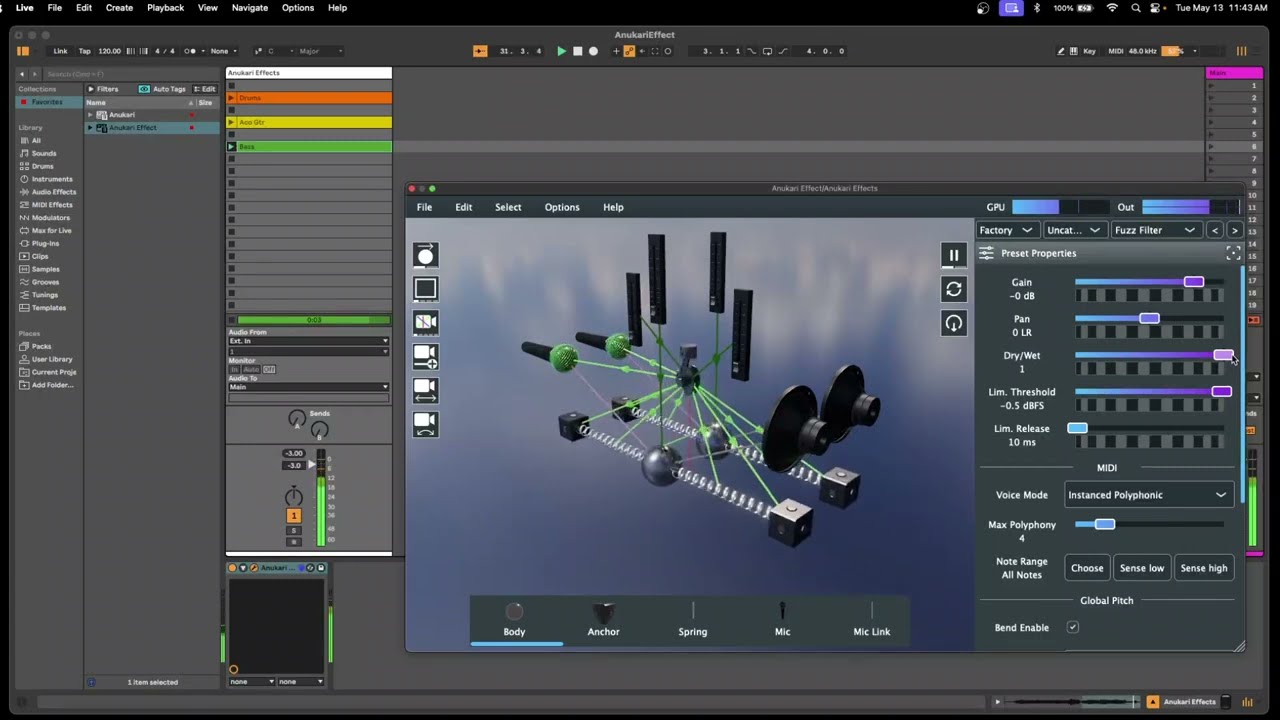Screen dimensions: 1280x720
Task: Open the macOS Wi-Fi menu
Action: pyautogui.click(x=1112, y=8)
